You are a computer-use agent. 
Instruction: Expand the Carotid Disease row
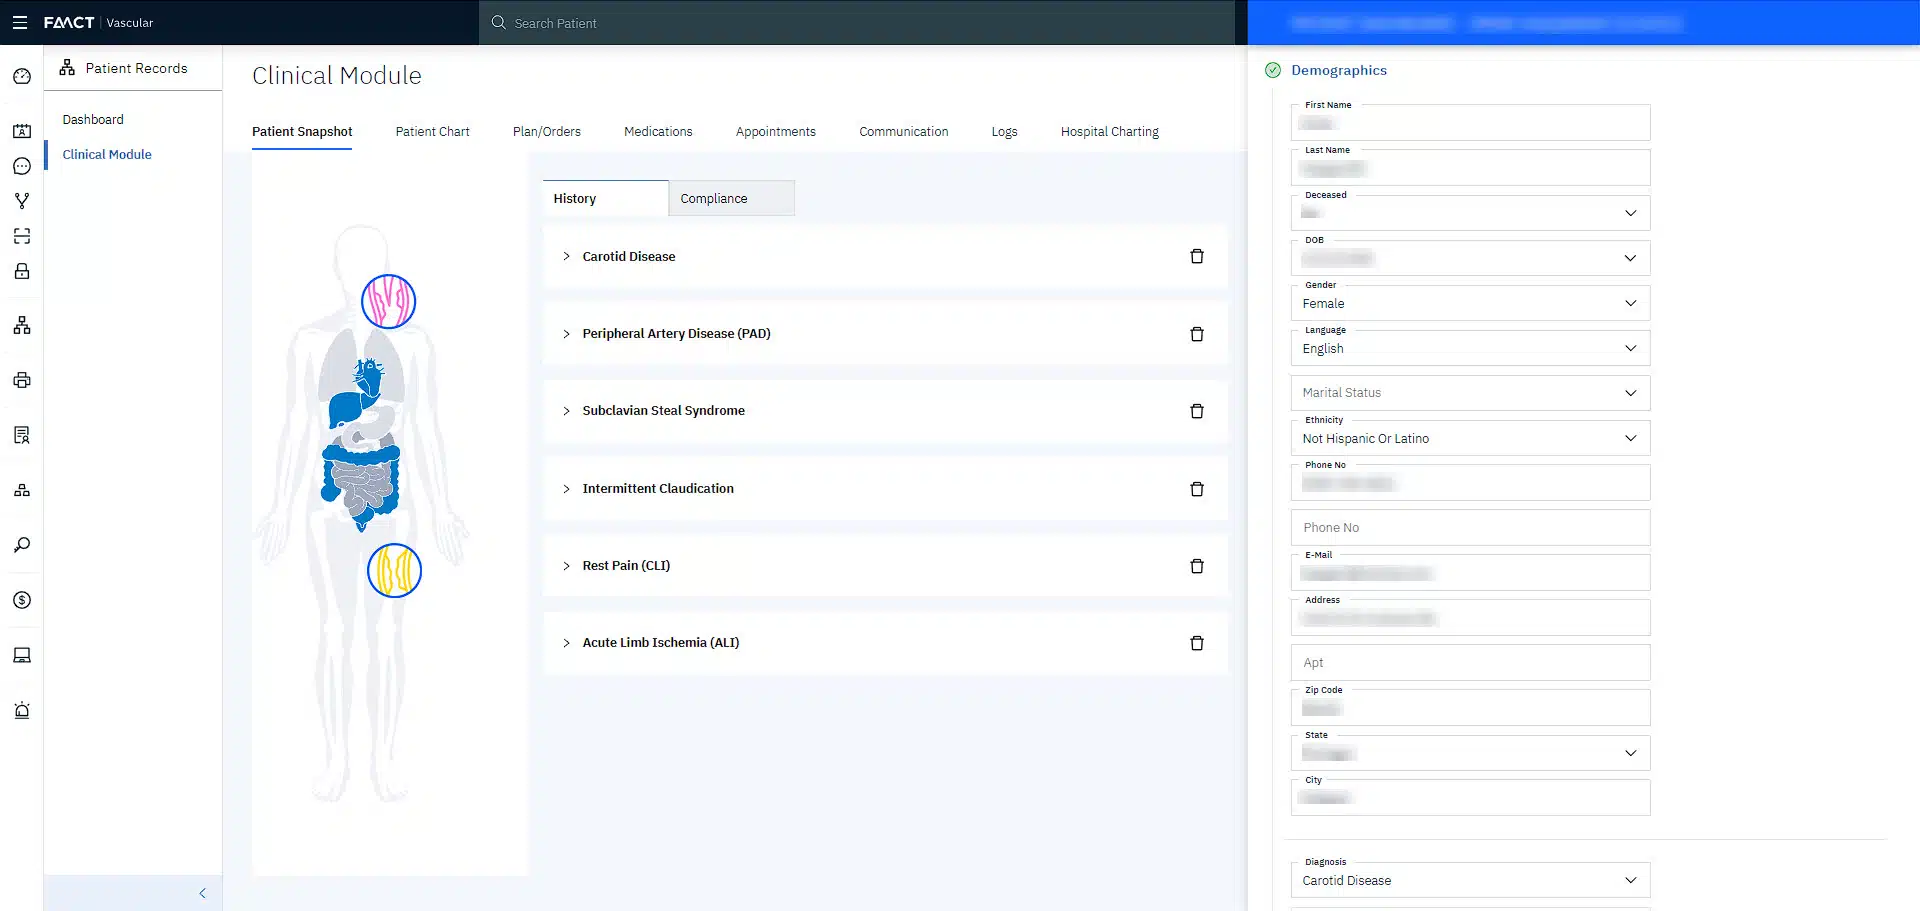click(x=566, y=256)
